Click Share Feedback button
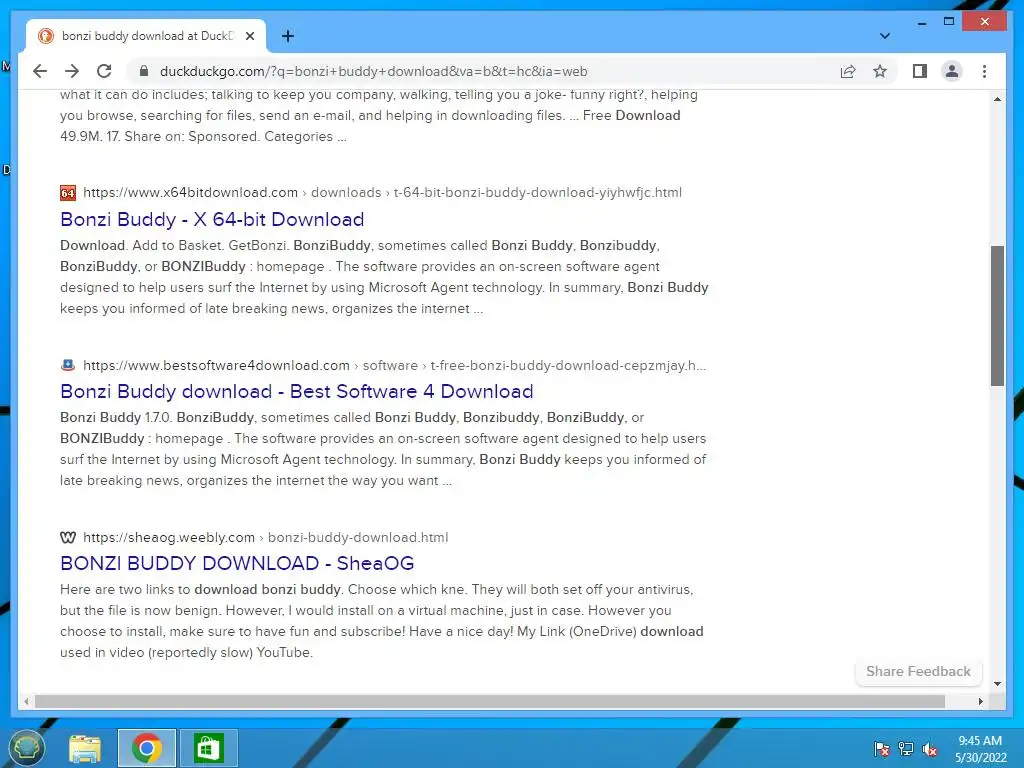Image resolution: width=1024 pixels, height=768 pixels. click(x=918, y=671)
